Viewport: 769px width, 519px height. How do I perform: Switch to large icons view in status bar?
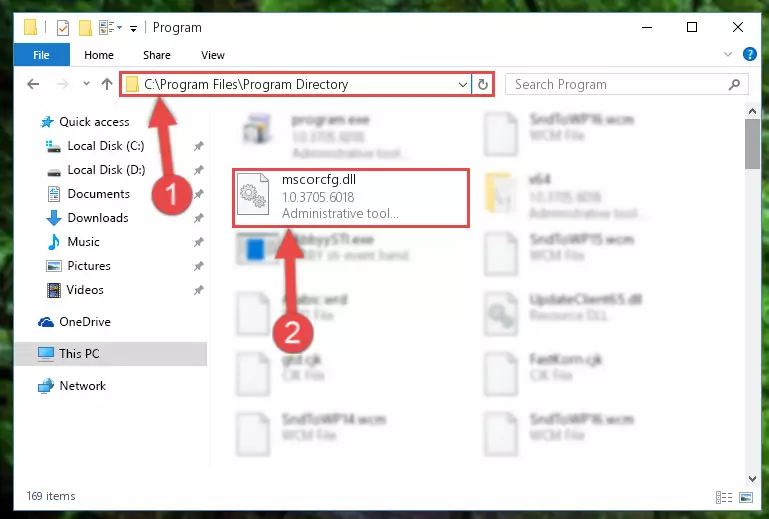[x=745, y=497]
